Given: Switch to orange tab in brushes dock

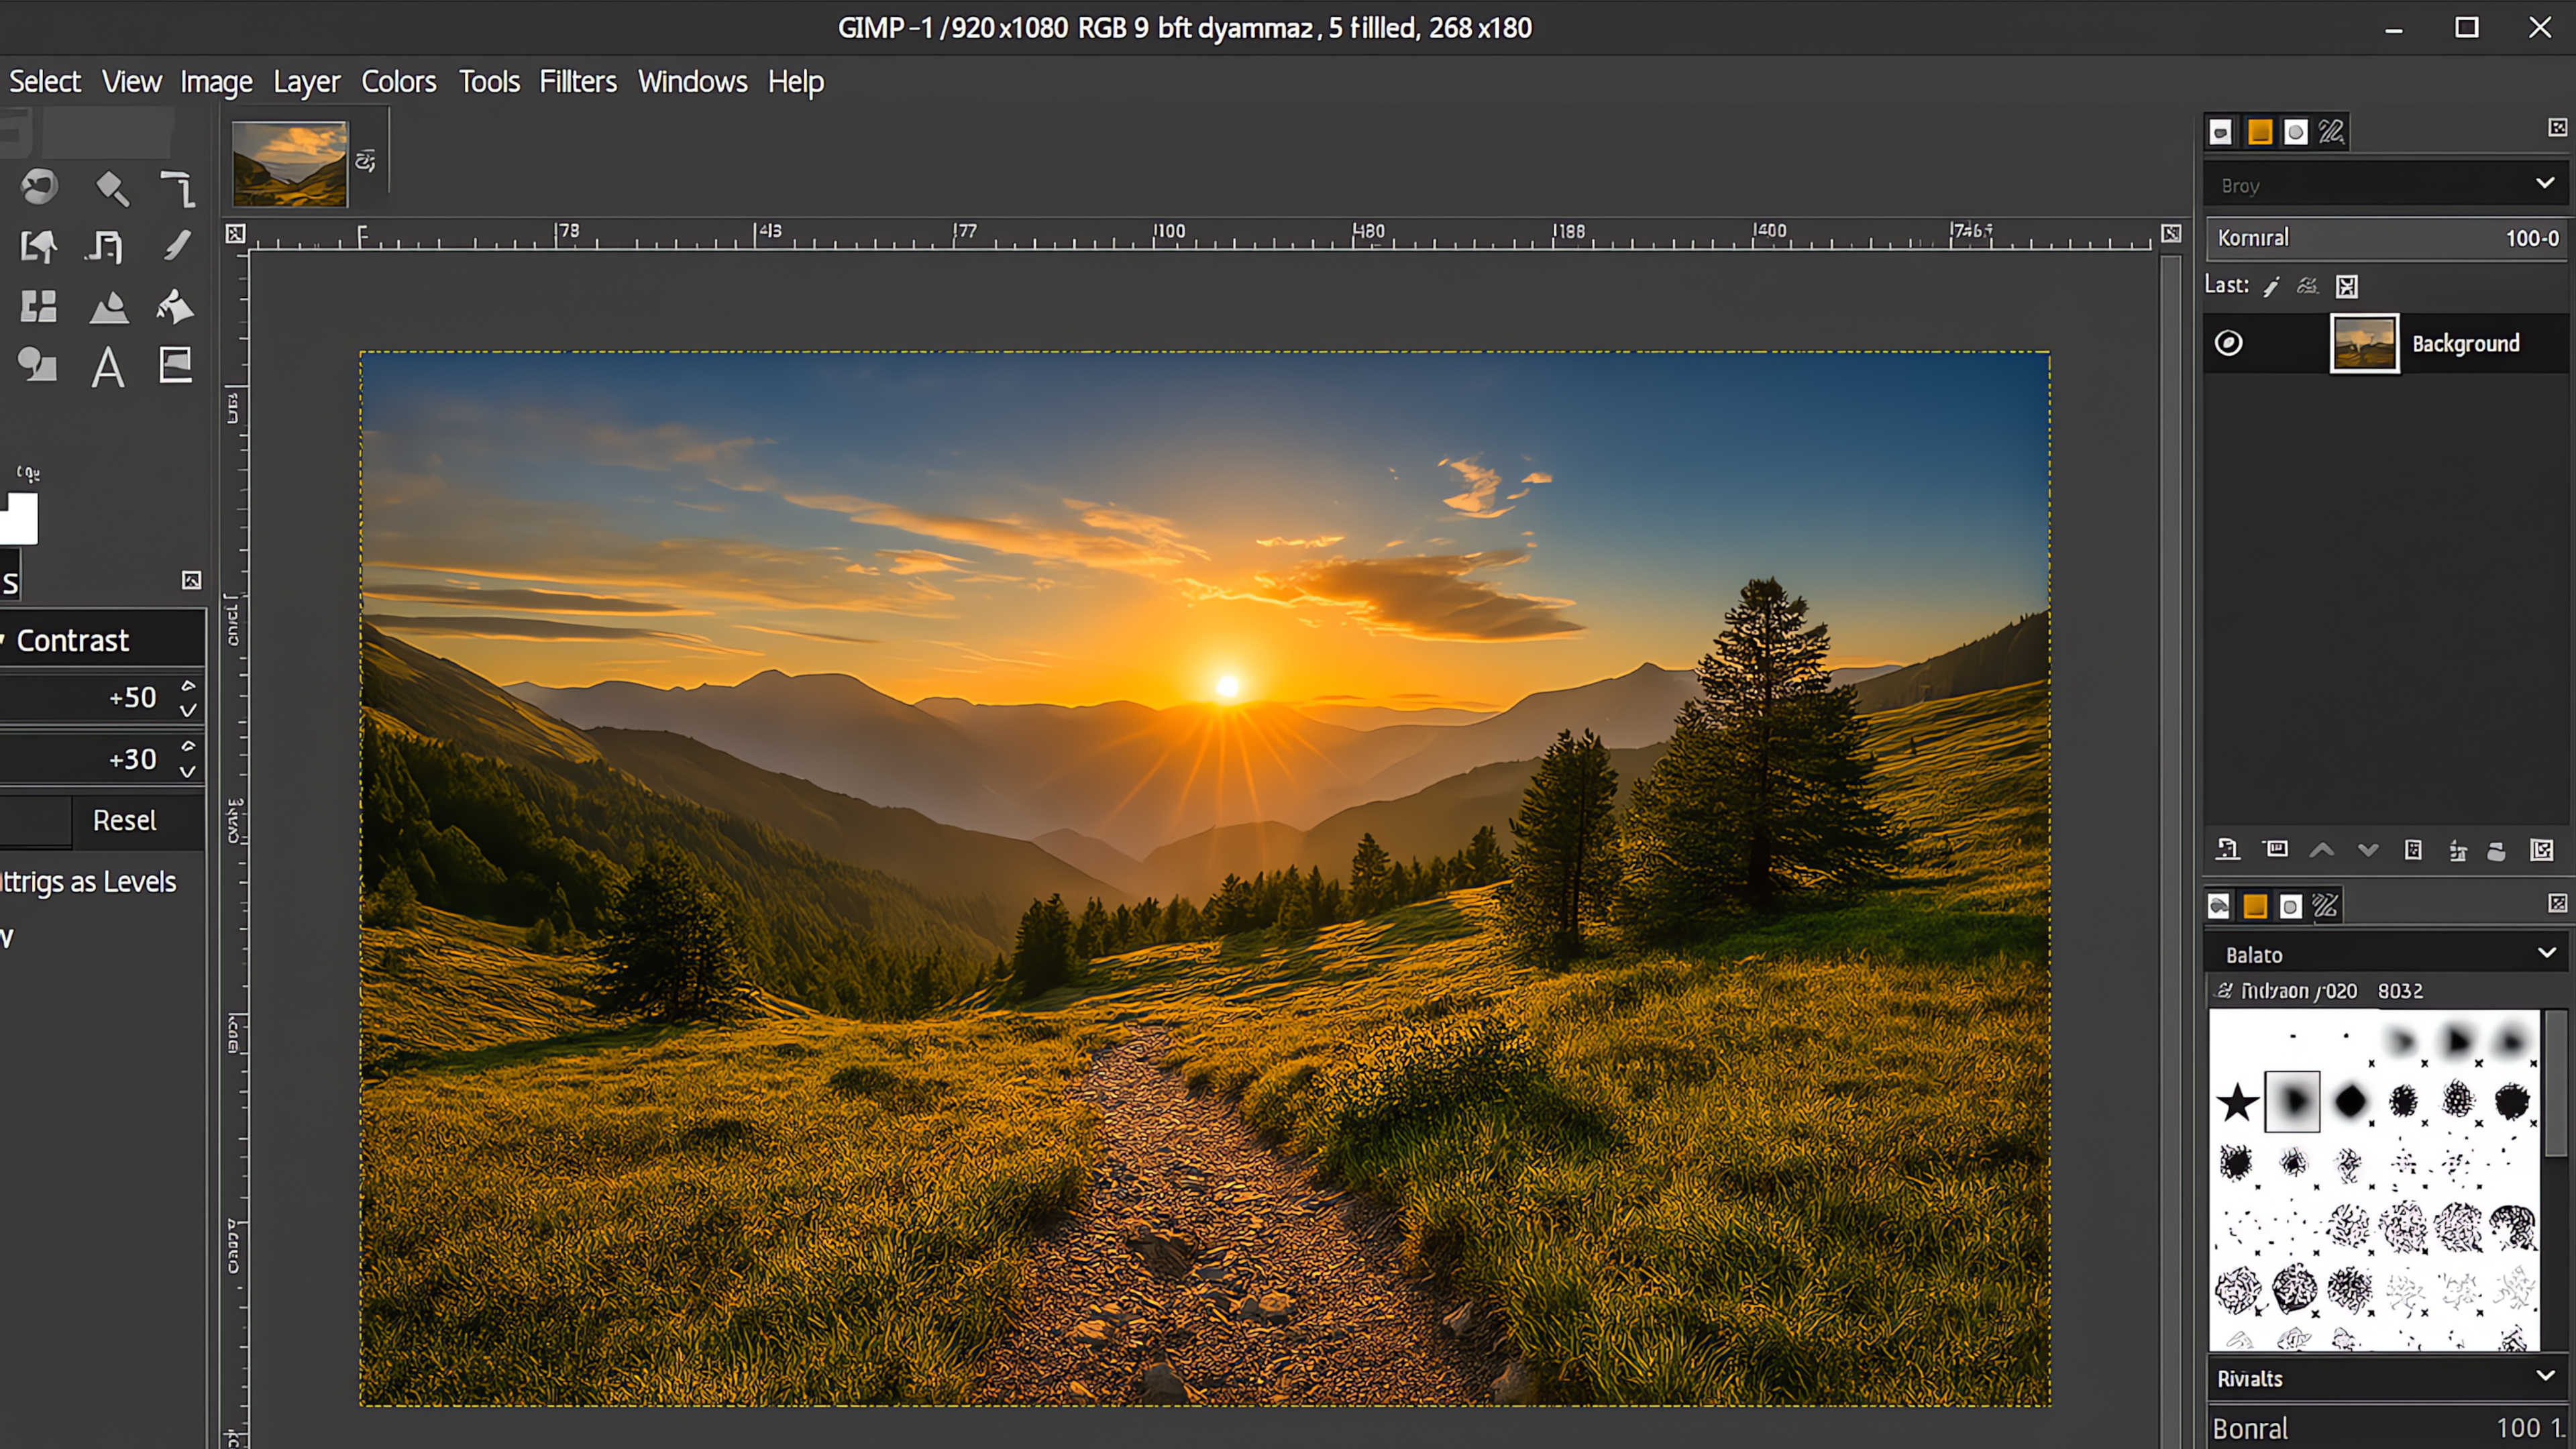Looking at the screenshot, I should click(2255, 906).
